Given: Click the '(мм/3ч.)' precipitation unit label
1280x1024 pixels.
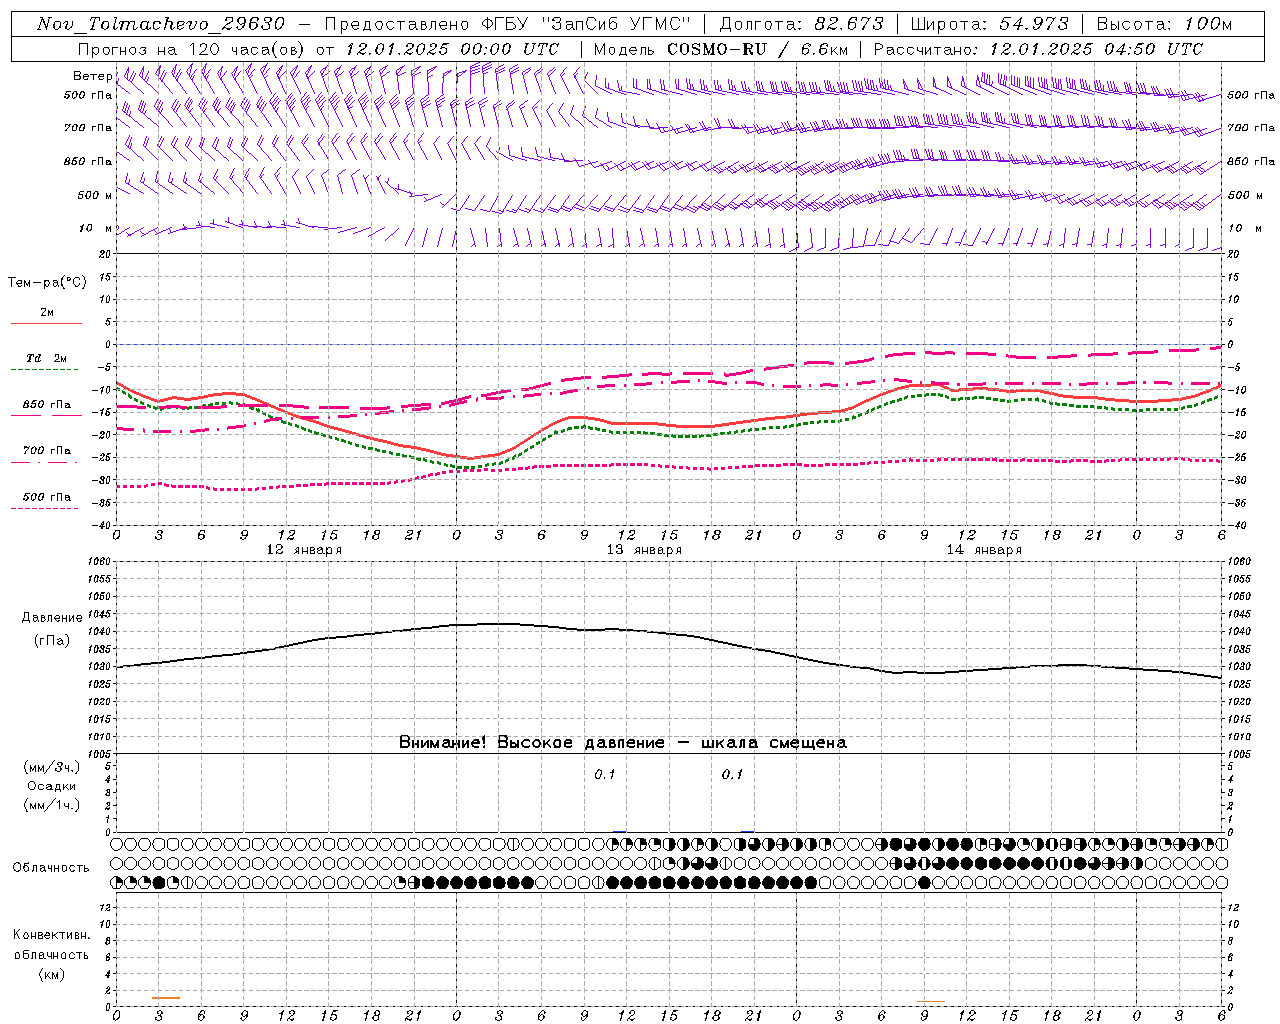Looking at the screenshot, I should tap(52, 767).
